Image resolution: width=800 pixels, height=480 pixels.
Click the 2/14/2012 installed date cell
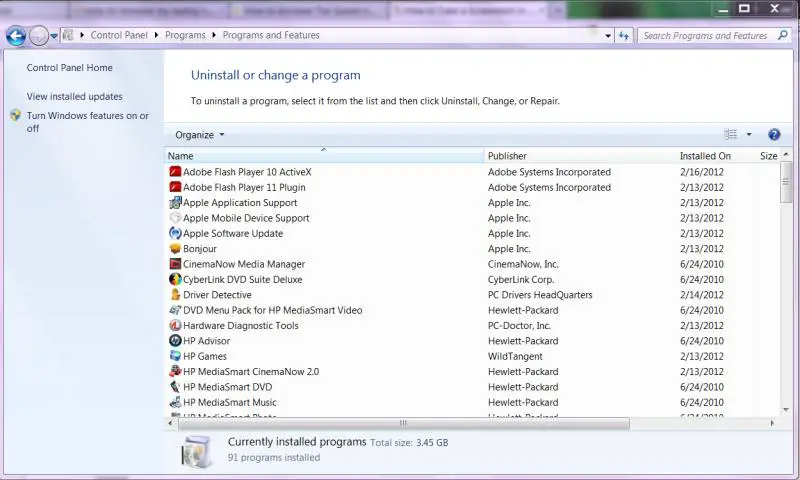coord(702,295)
